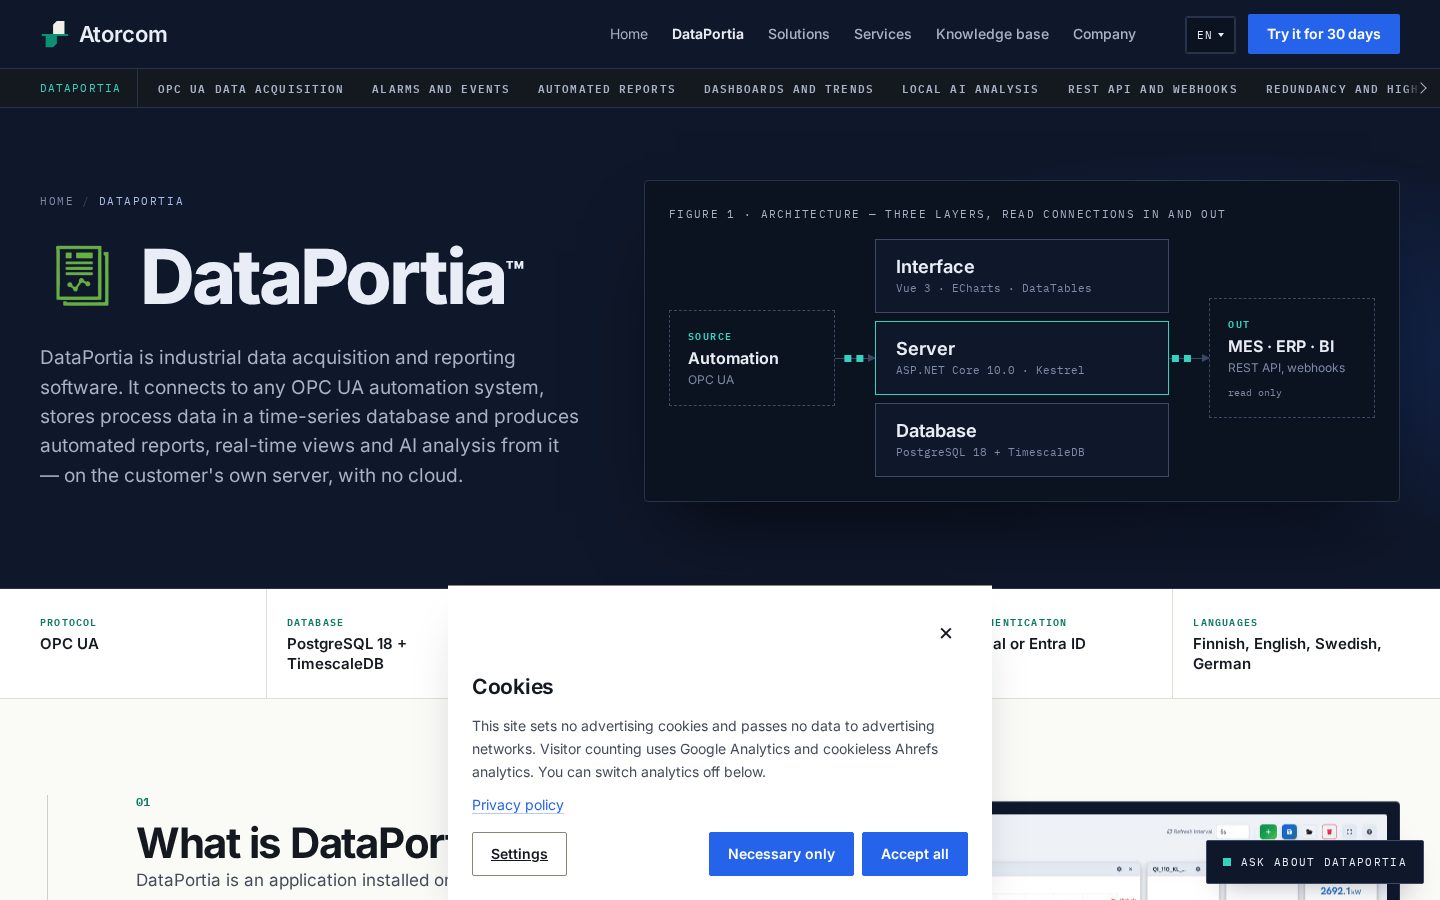1440x900 pixels.
Task: Open the Home menu item
Action: pyautogui.click(x=629, y=34)
